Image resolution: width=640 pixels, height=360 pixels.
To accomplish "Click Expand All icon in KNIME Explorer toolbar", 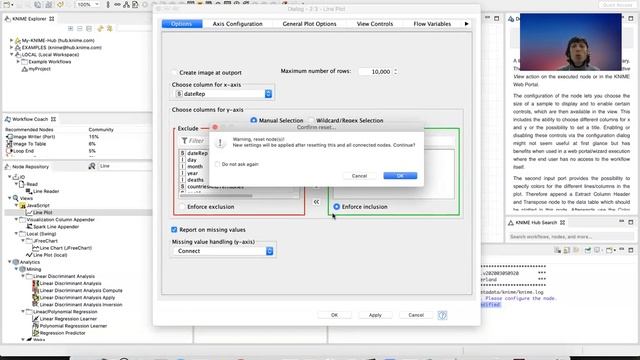I will click(x=71, y=29).
